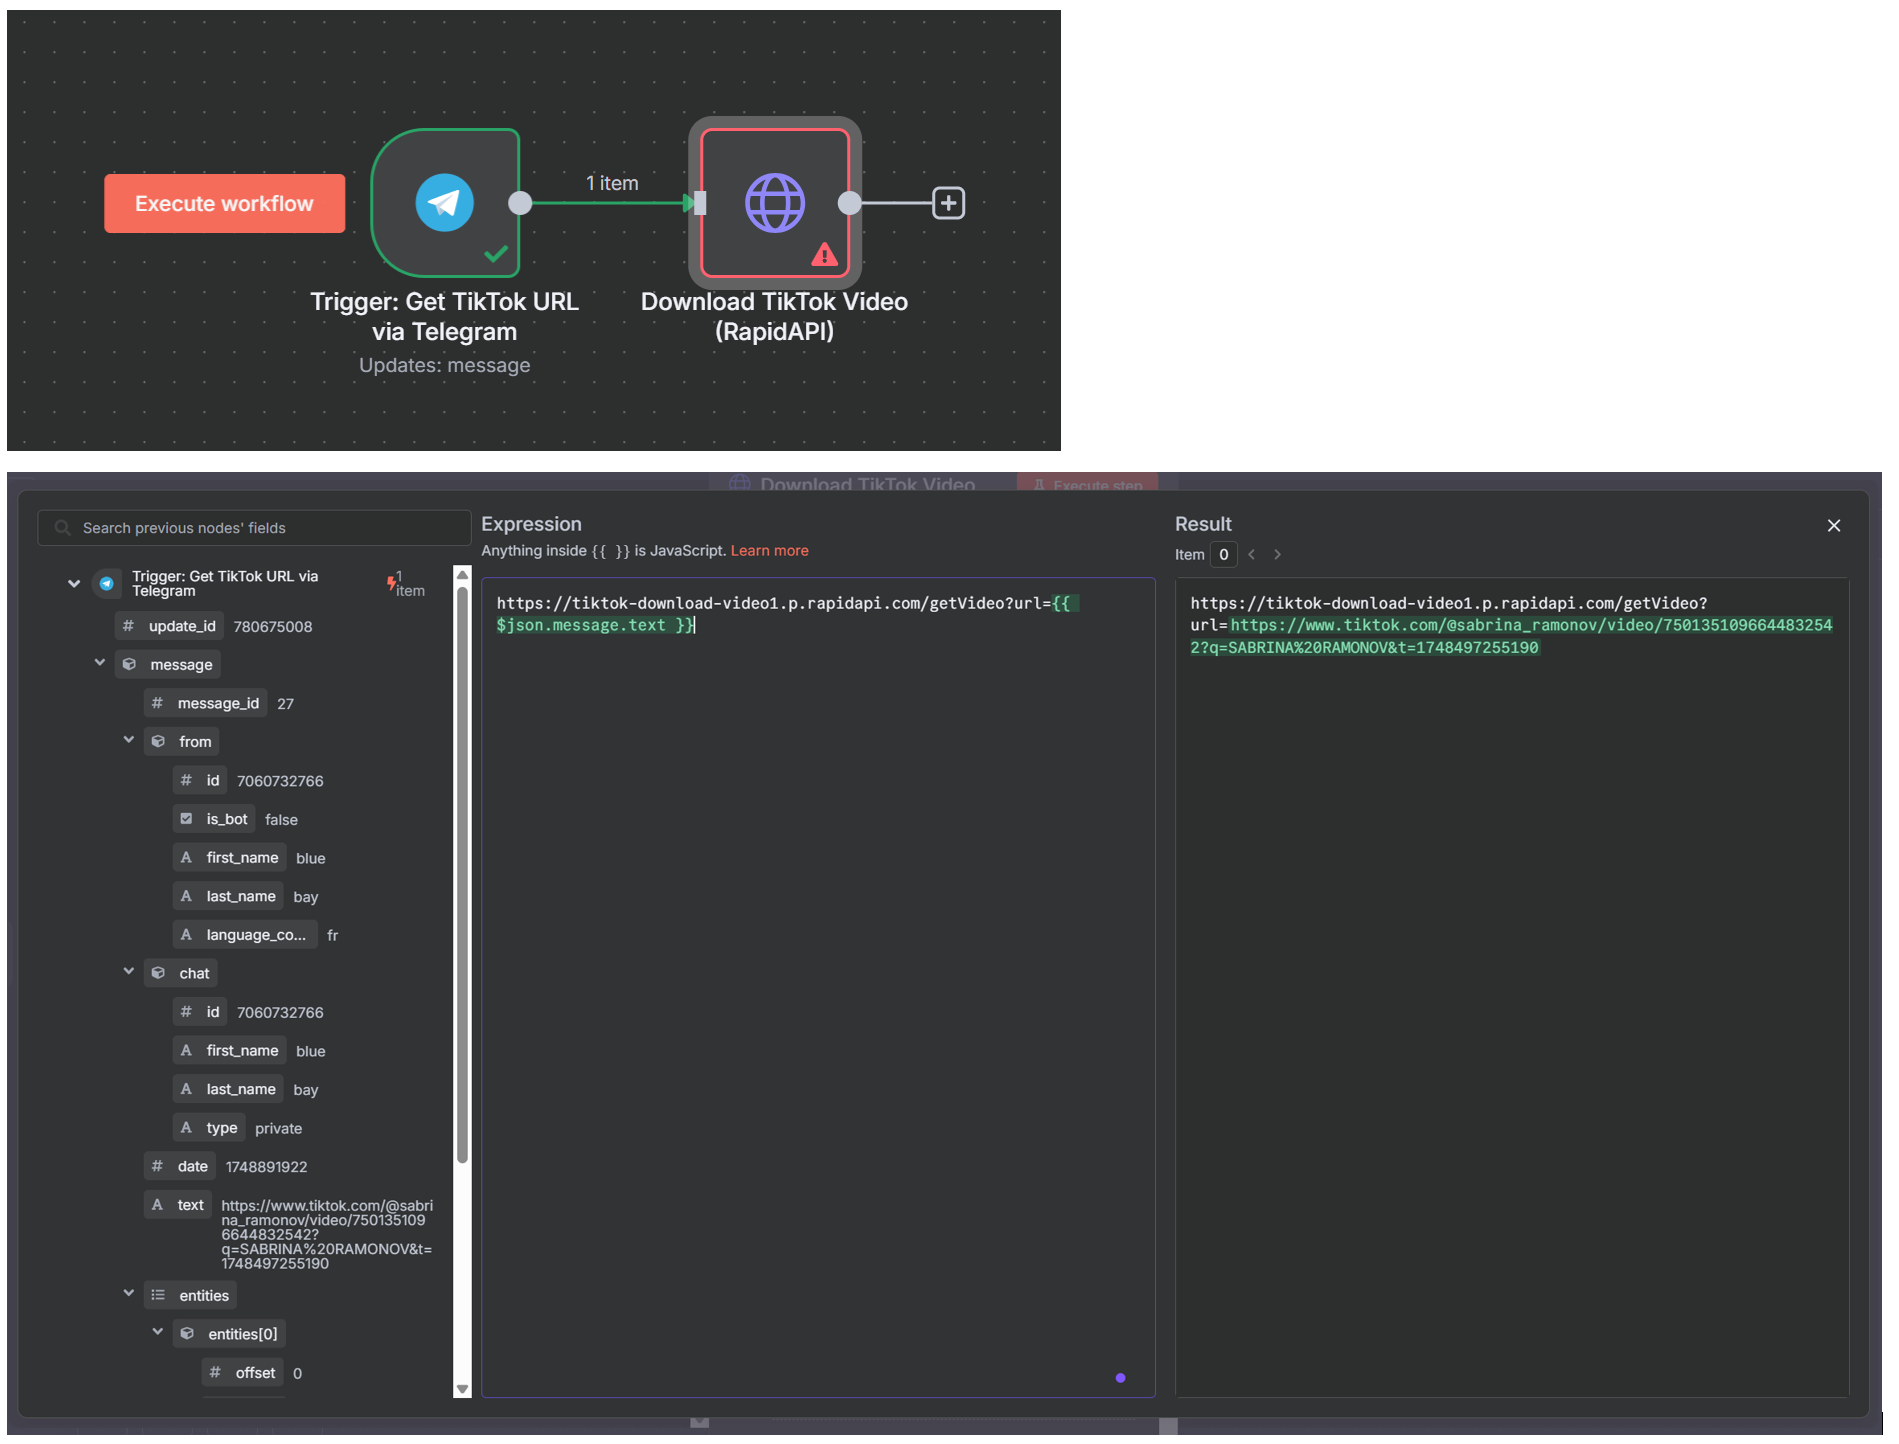Select the message object pill
Image resolution: width=1899 pixels, height=1444 pixels.
tap(168, 664)
